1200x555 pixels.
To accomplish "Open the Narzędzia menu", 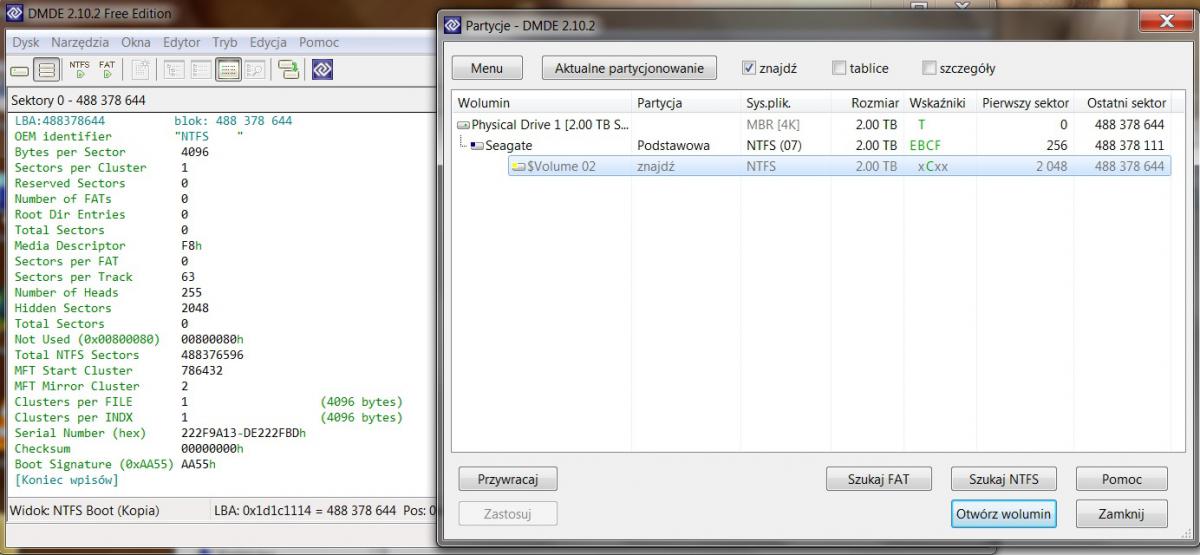I will coord(80,42).
